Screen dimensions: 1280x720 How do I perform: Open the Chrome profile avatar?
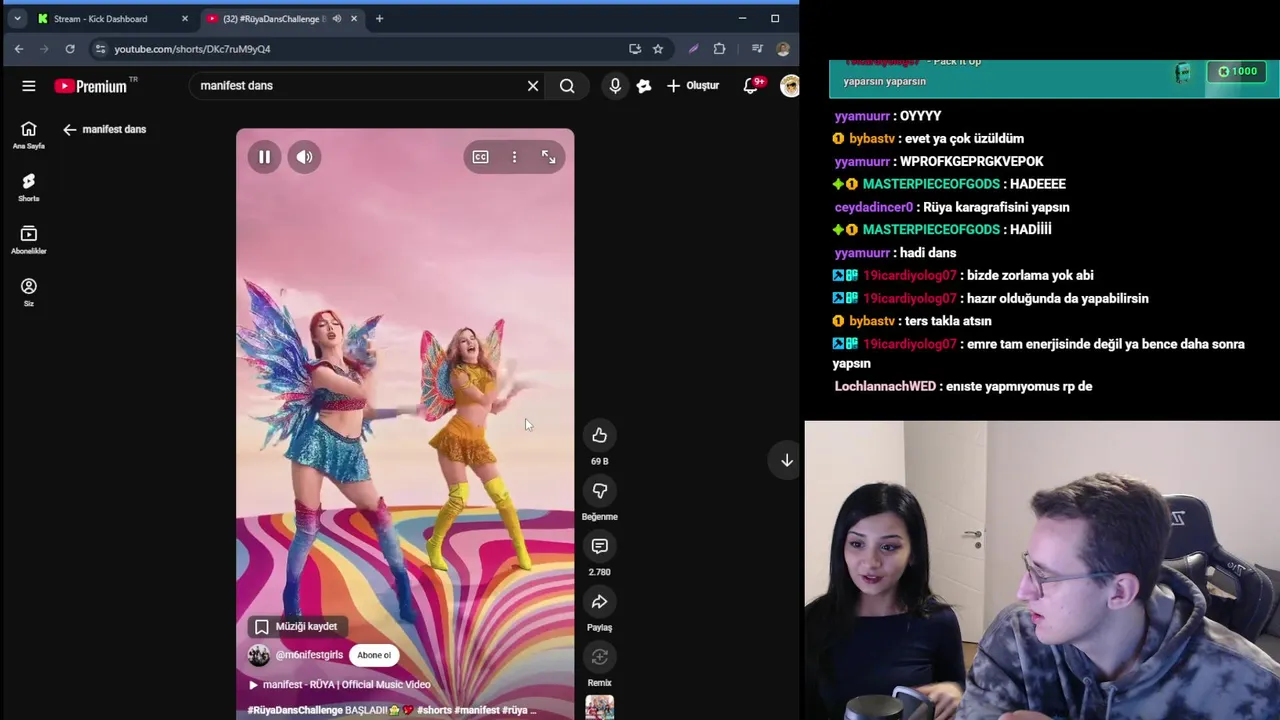[x=782, y=49]
